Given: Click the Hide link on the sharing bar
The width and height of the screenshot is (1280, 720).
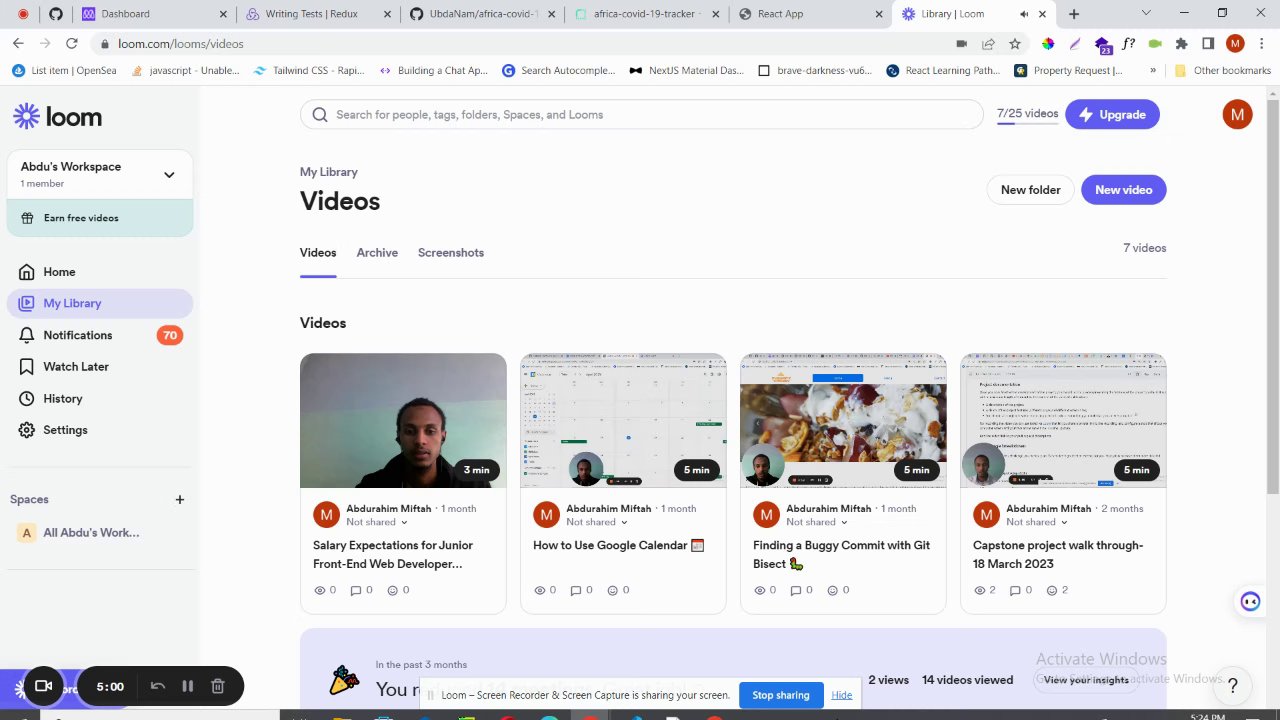Looking at the screenshot, I should tap(842, 695).
